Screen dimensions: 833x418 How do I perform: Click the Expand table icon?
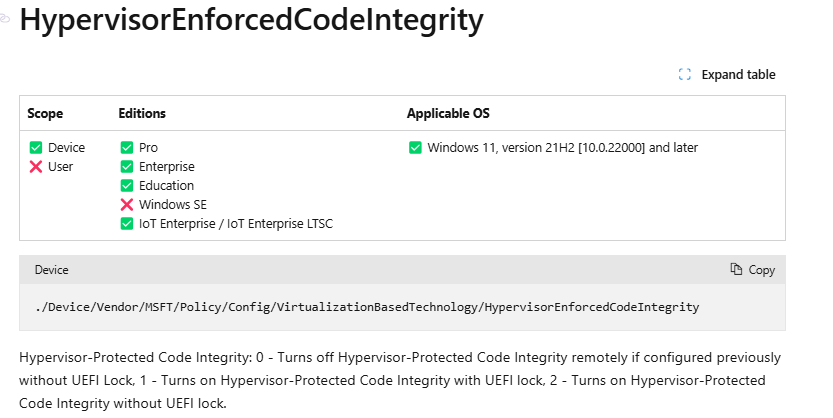tap(685, 74)
